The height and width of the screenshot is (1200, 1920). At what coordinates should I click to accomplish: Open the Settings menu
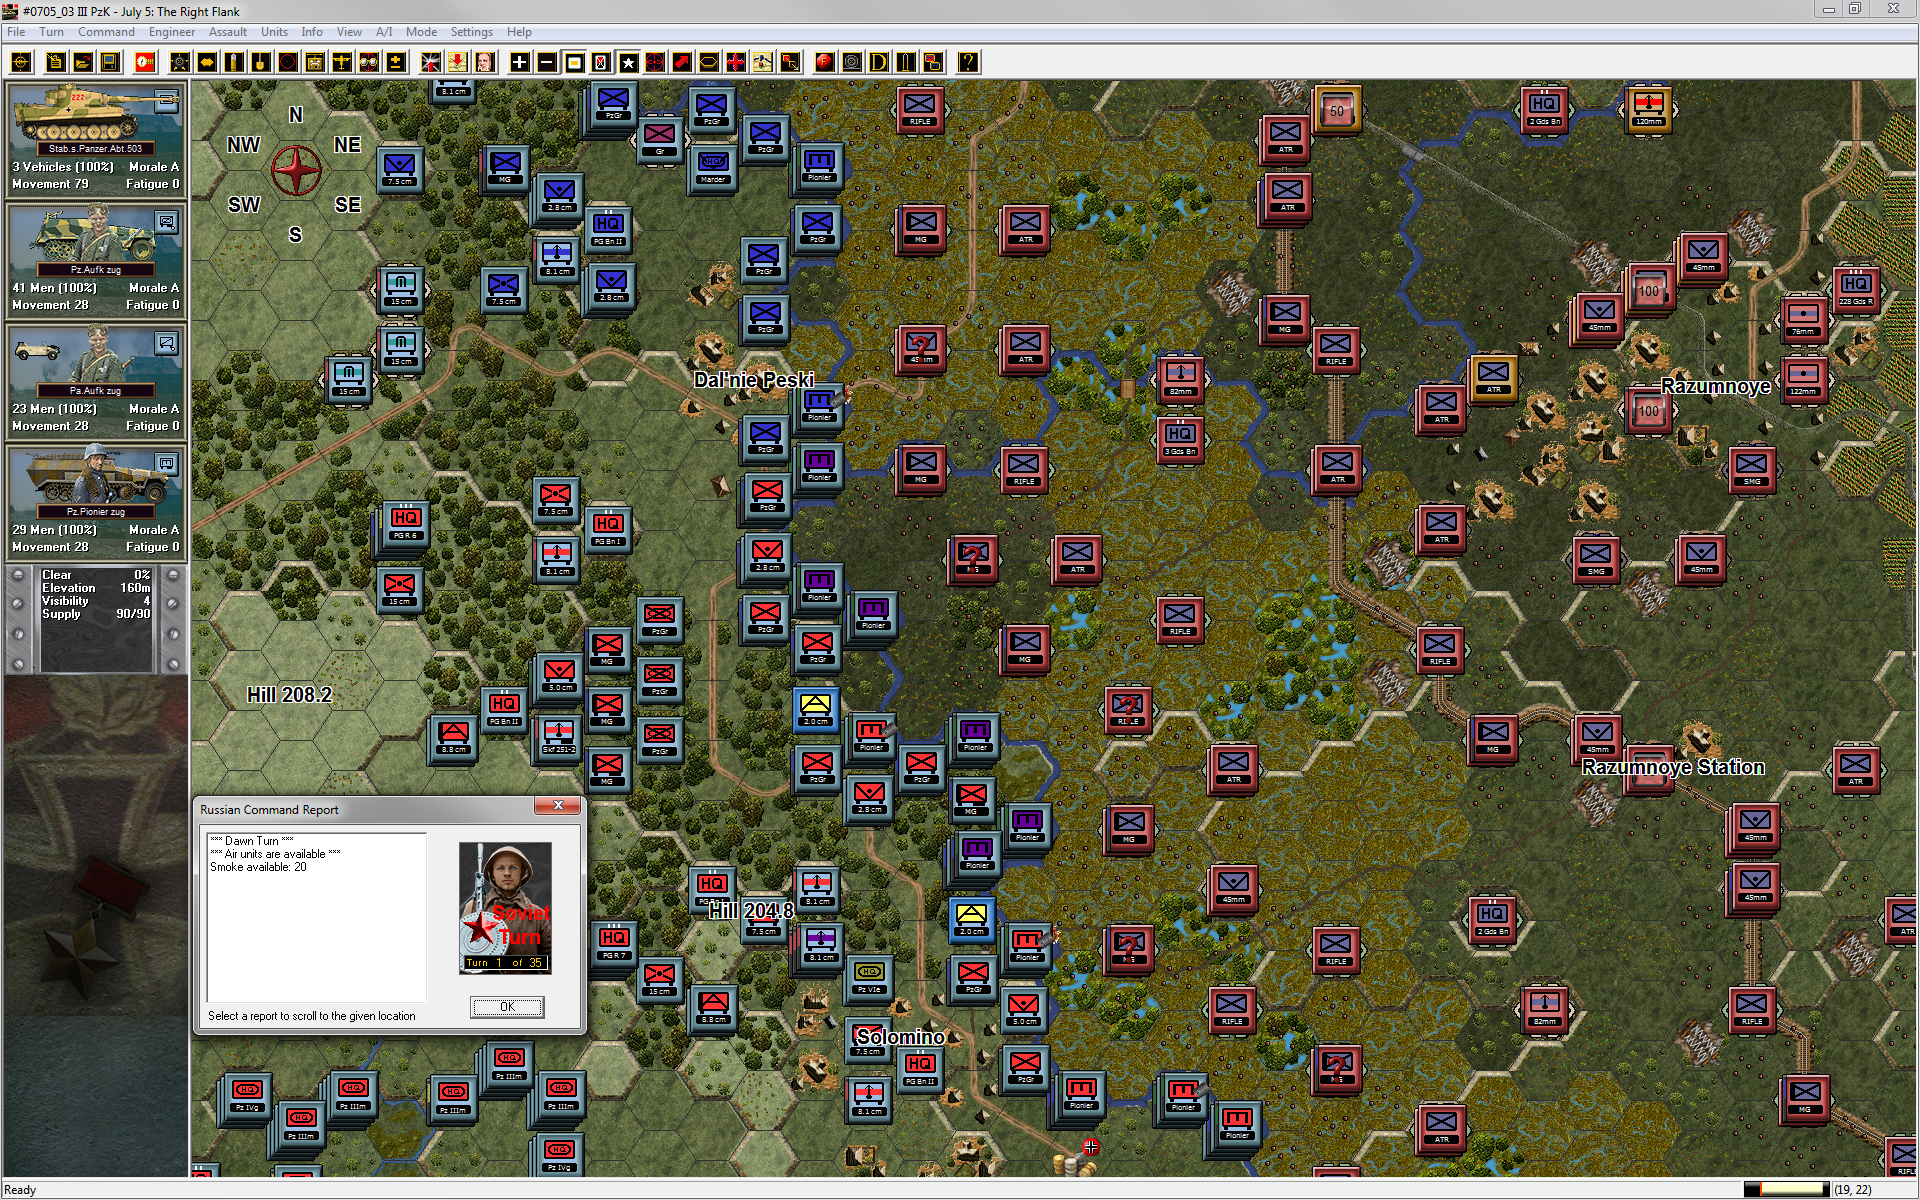point(471,32)
